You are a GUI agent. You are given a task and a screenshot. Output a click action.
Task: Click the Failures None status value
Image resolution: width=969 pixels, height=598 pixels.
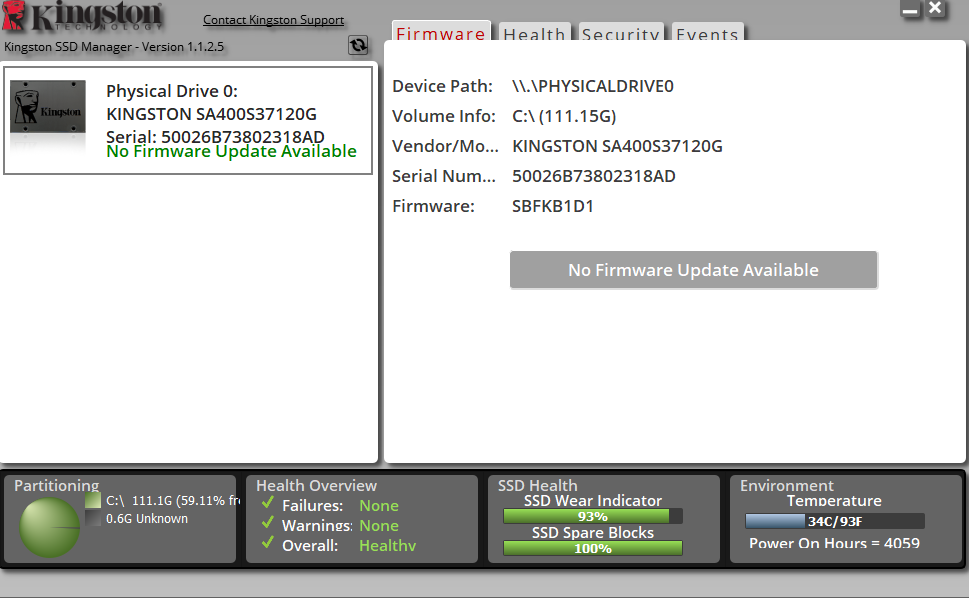(379, 506)
